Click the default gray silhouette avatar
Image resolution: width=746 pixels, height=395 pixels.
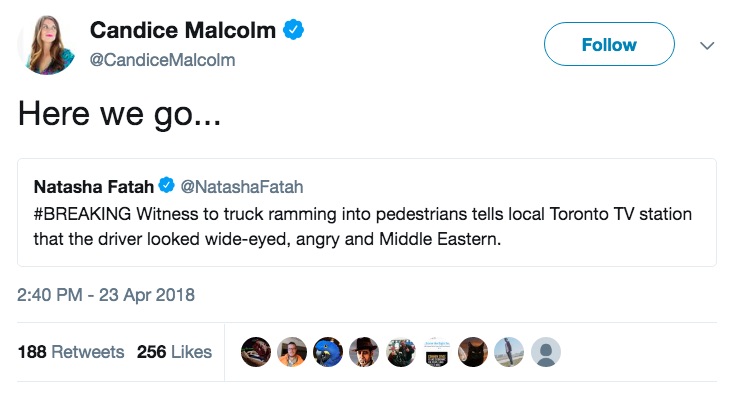[x=546, y=352]
